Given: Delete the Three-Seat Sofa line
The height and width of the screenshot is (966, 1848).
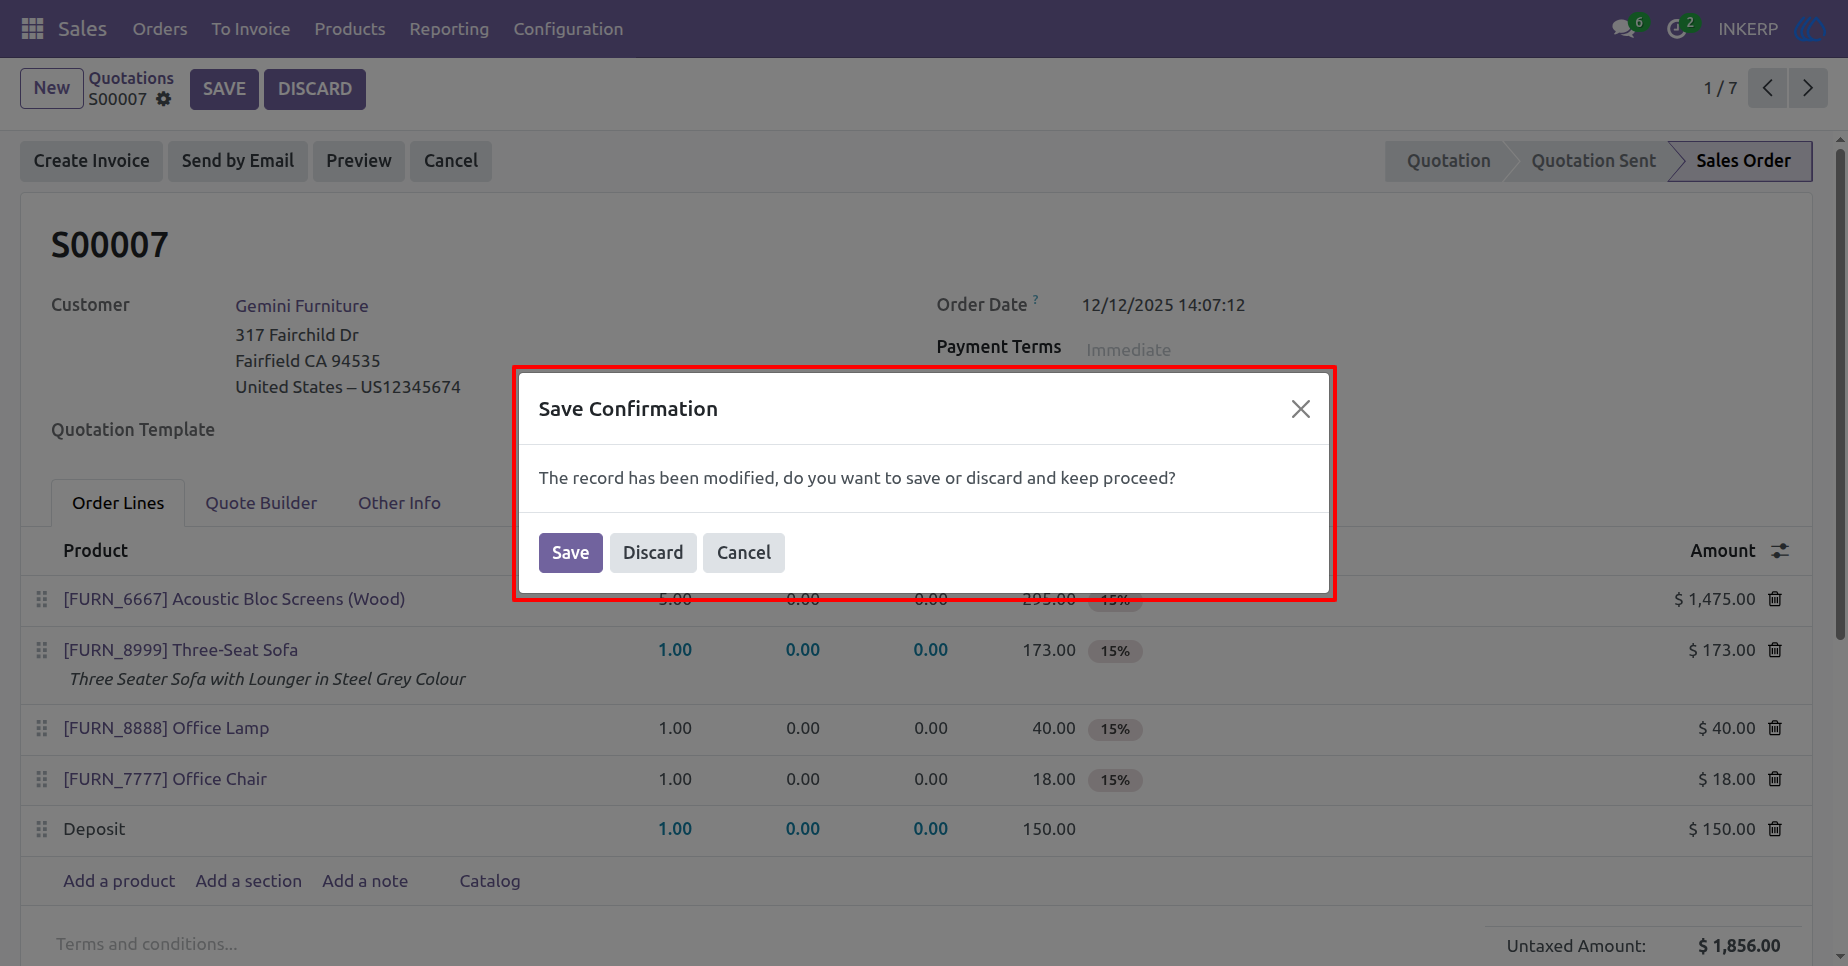Looking at the screenshot, I should pyautogui.click(x=1775, y=650).
